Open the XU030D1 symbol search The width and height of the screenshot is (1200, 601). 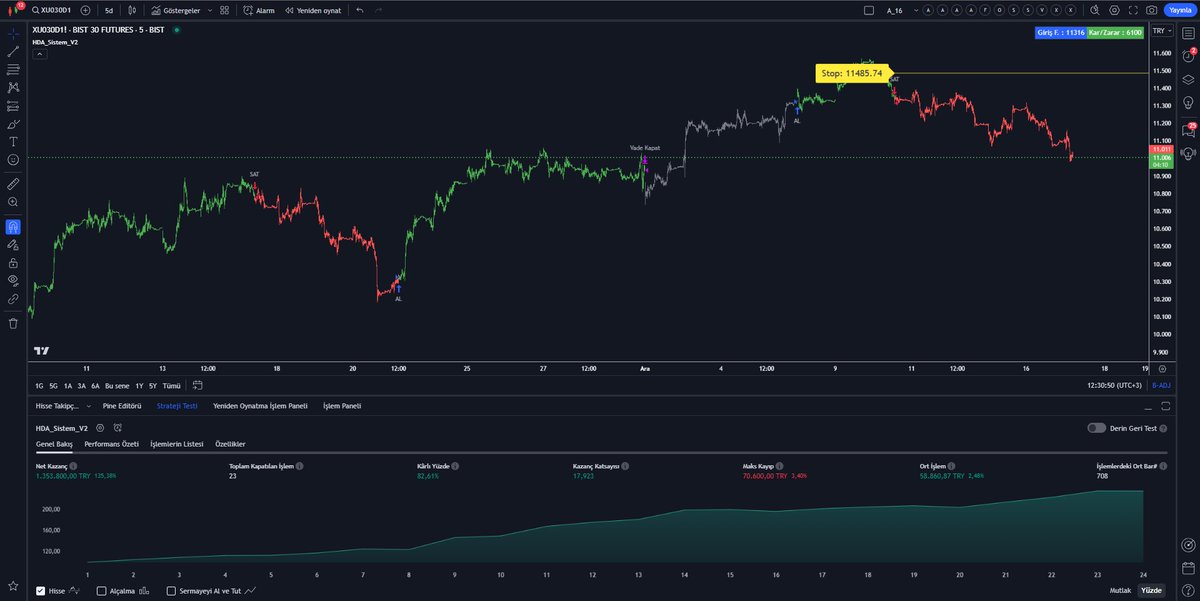[51, 10]
